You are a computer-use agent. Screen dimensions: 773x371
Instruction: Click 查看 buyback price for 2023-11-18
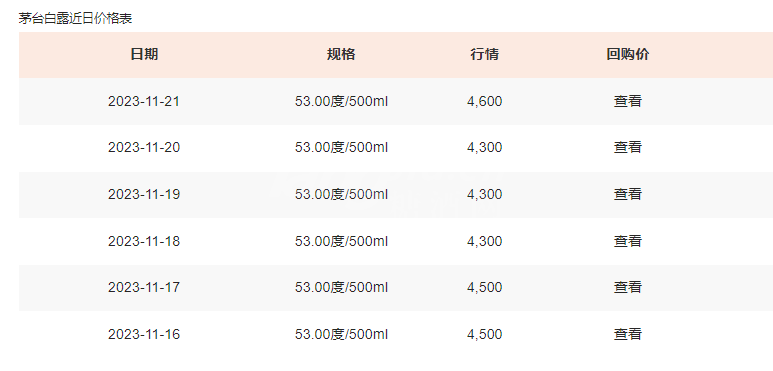(x=628, y=241)
